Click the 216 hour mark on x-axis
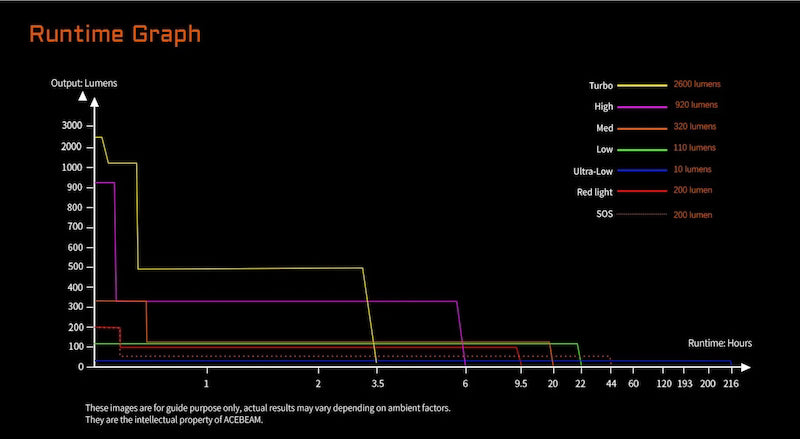Viewport: 800px width, 439px height. click(x=731, y=384)
